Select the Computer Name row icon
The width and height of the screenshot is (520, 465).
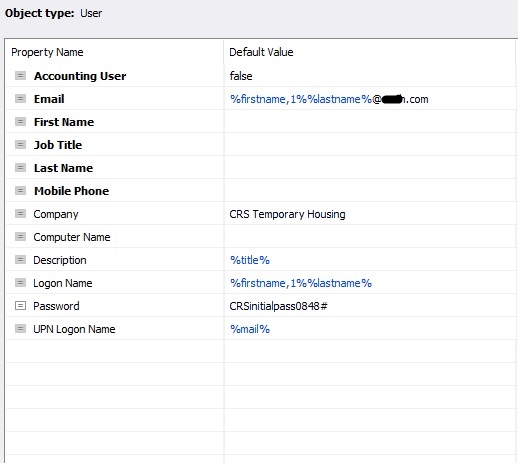20,237
